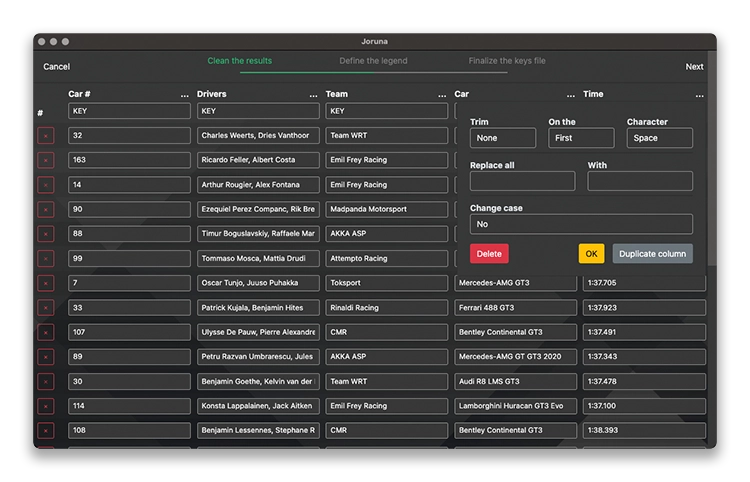750x482 pixels.
Task: Remove the car 107 row via its X icon
Action: point(45,332)
